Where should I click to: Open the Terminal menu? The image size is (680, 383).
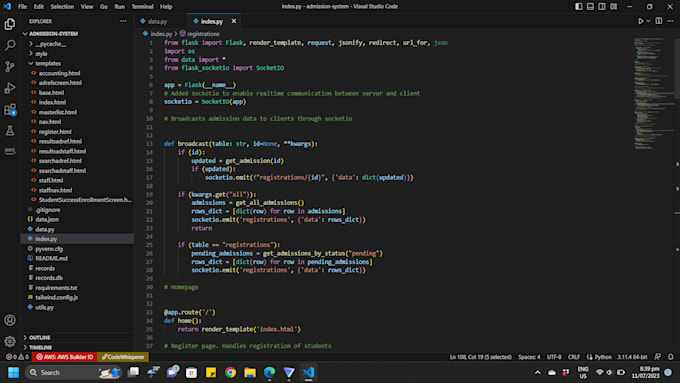[142, 7]
